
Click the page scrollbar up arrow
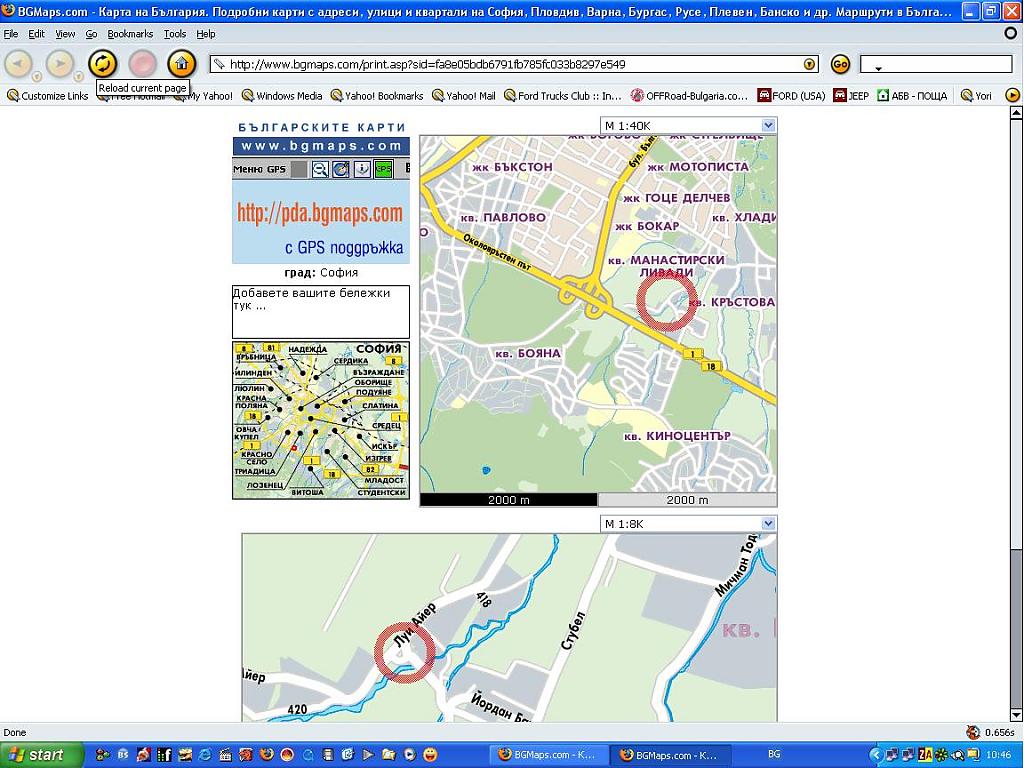click(x=1016, y=113)
